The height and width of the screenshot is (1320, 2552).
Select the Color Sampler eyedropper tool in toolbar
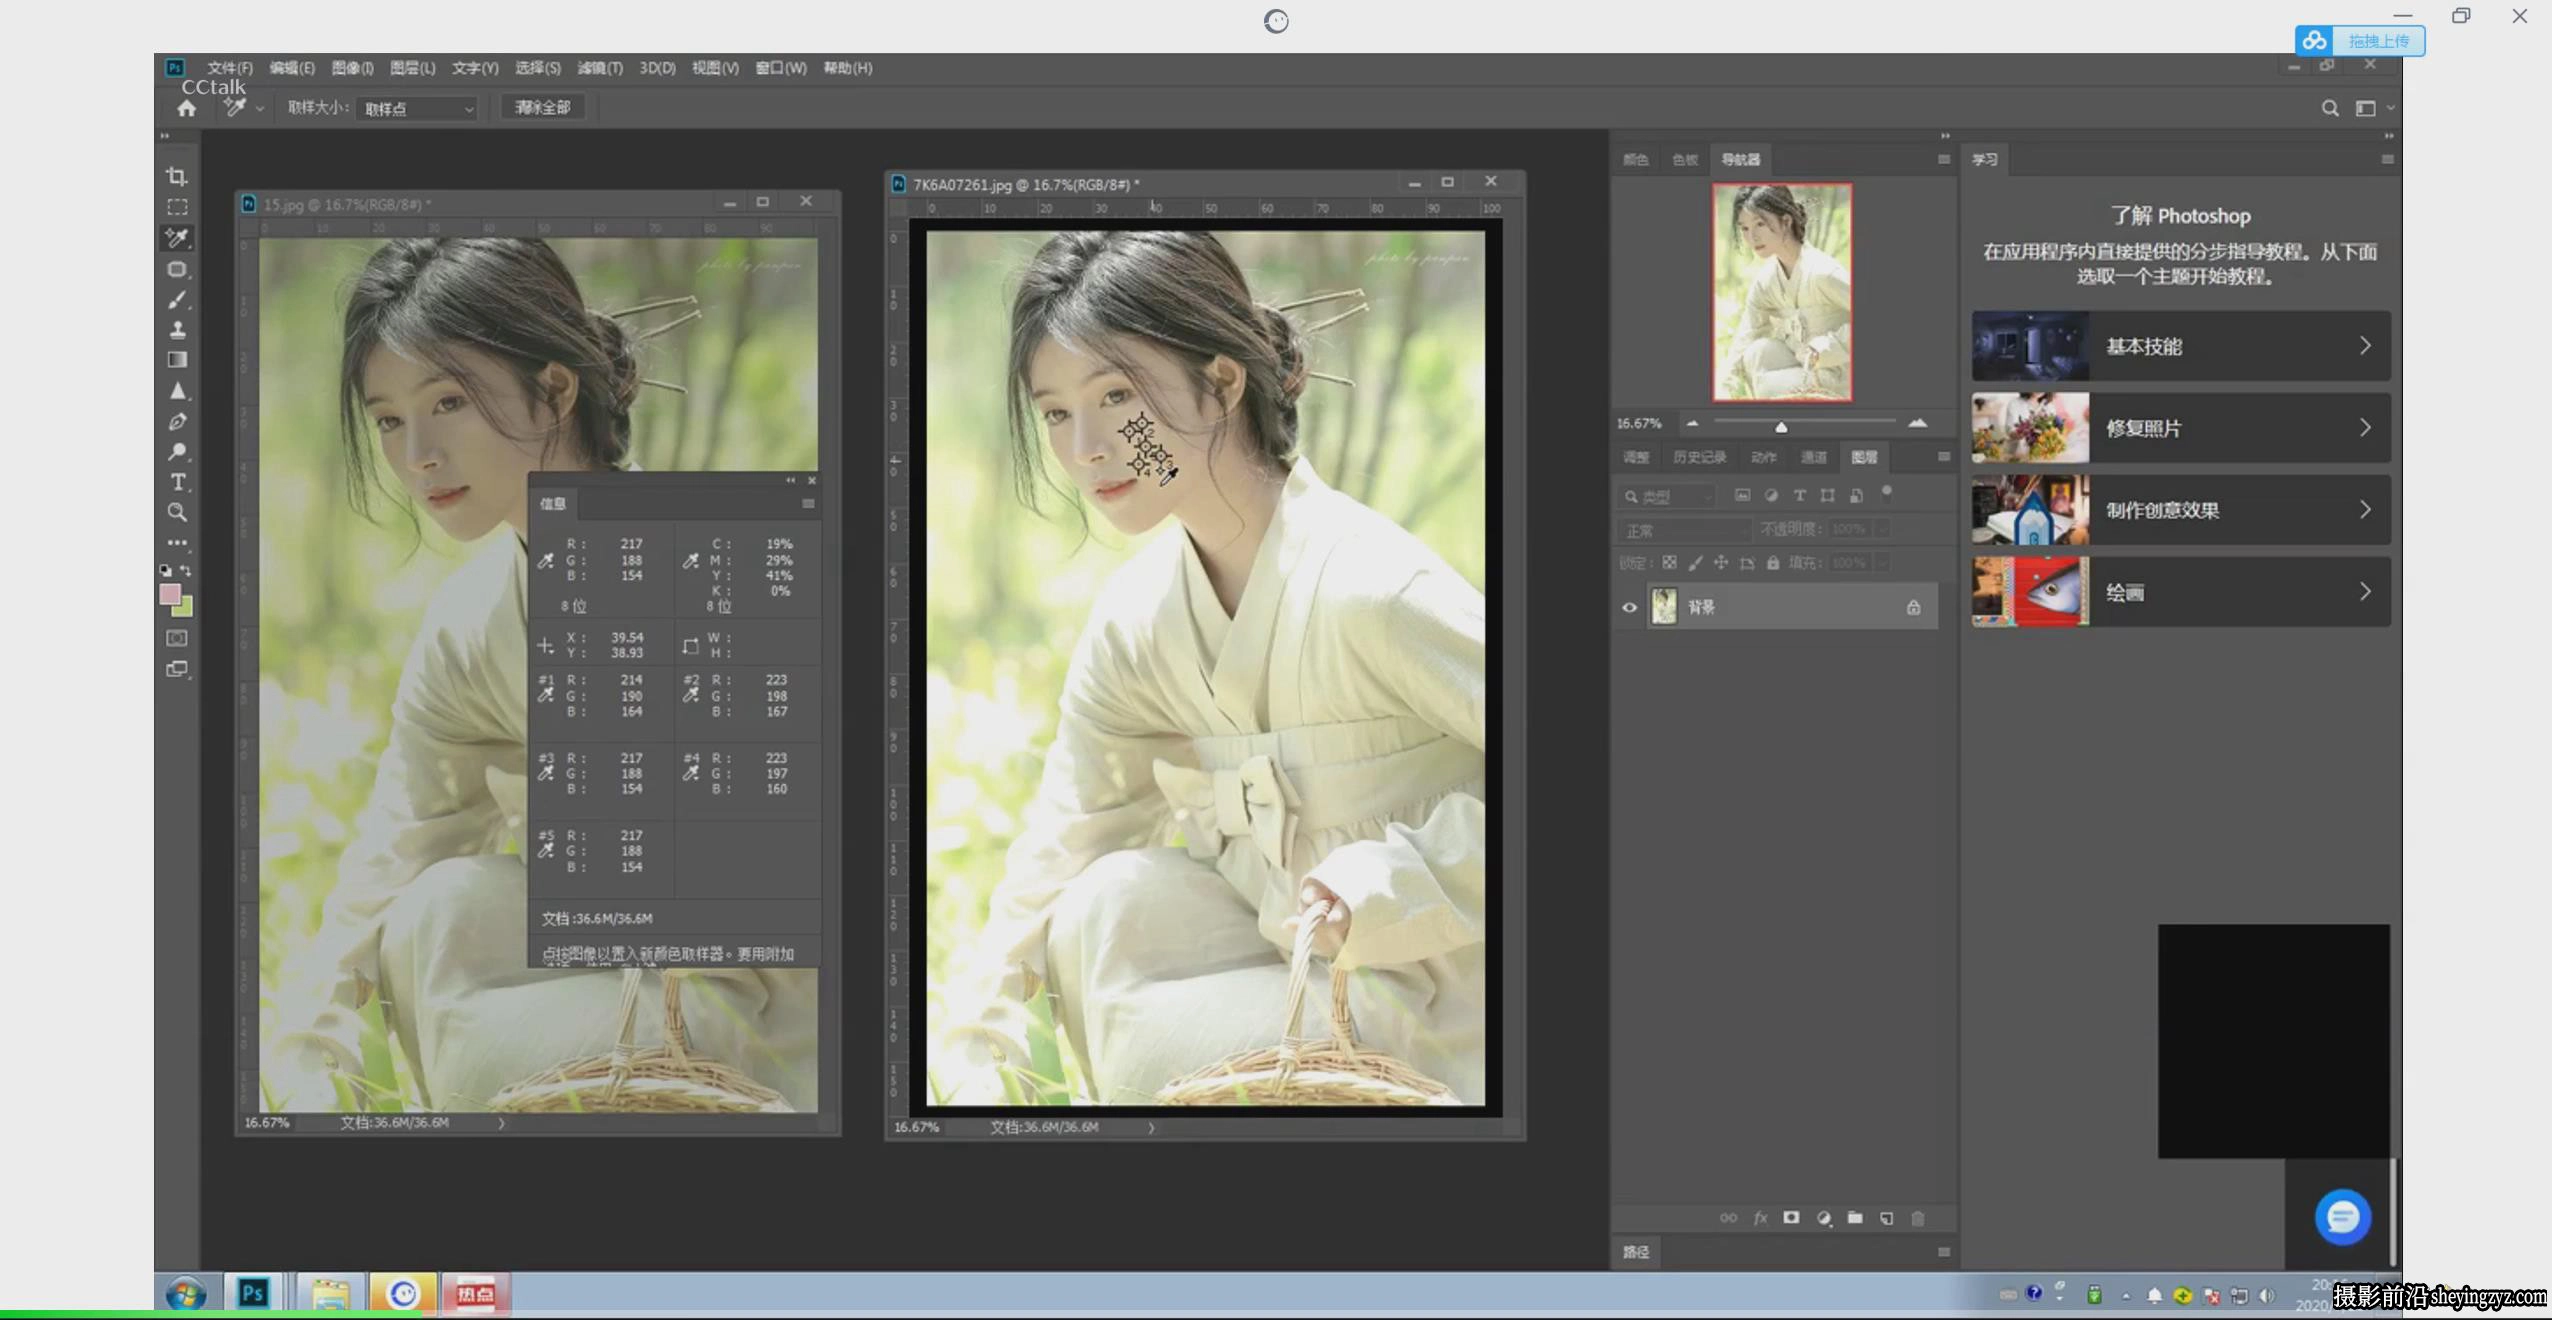tap(177, 238)
